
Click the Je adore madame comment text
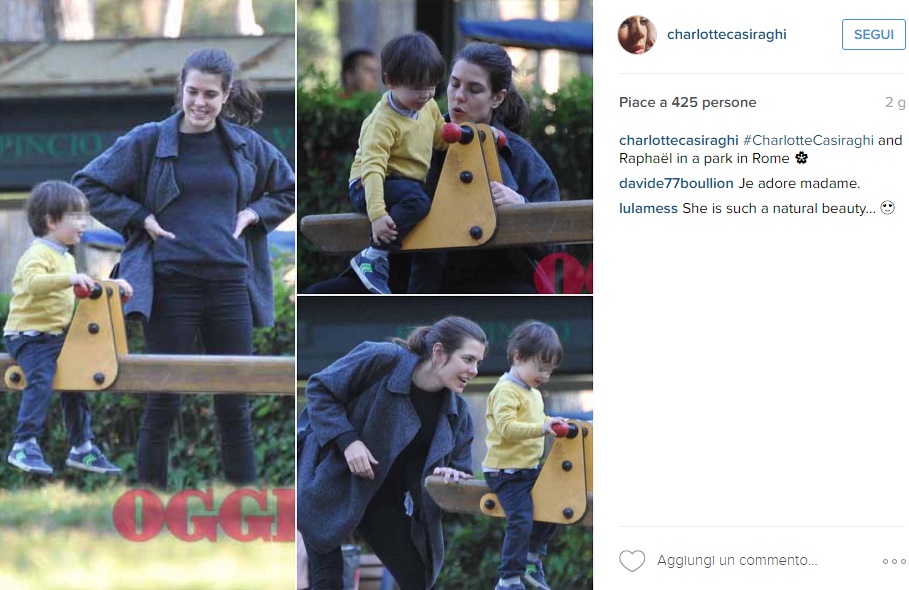click(799, 183)
